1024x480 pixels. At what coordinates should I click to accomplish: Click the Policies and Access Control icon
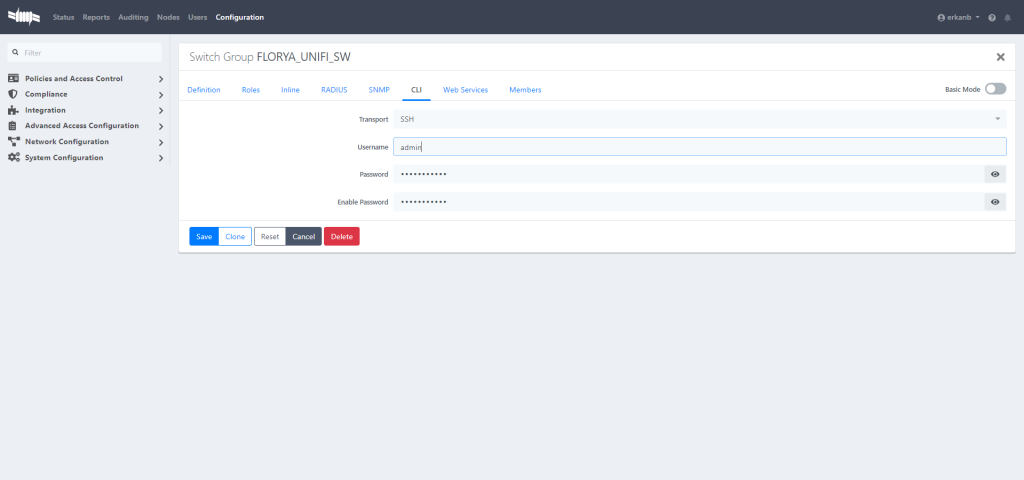13,78
